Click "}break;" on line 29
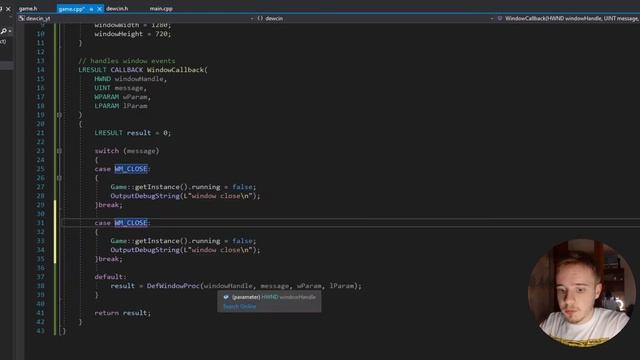 [x=109, y=205]
